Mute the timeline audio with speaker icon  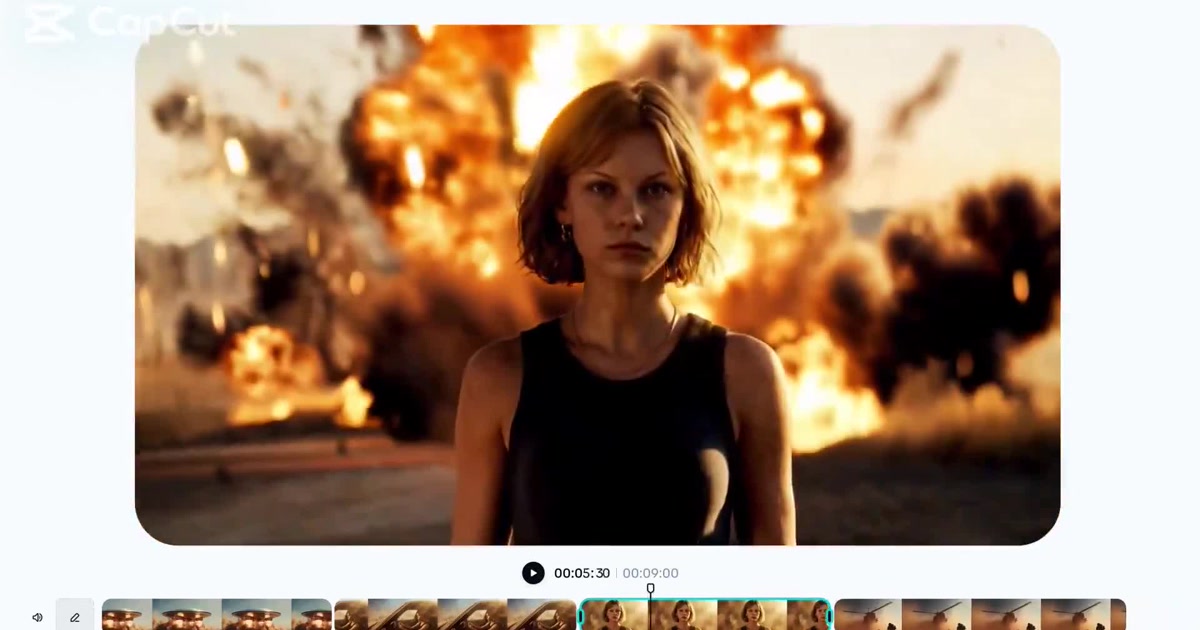[37, 617]
